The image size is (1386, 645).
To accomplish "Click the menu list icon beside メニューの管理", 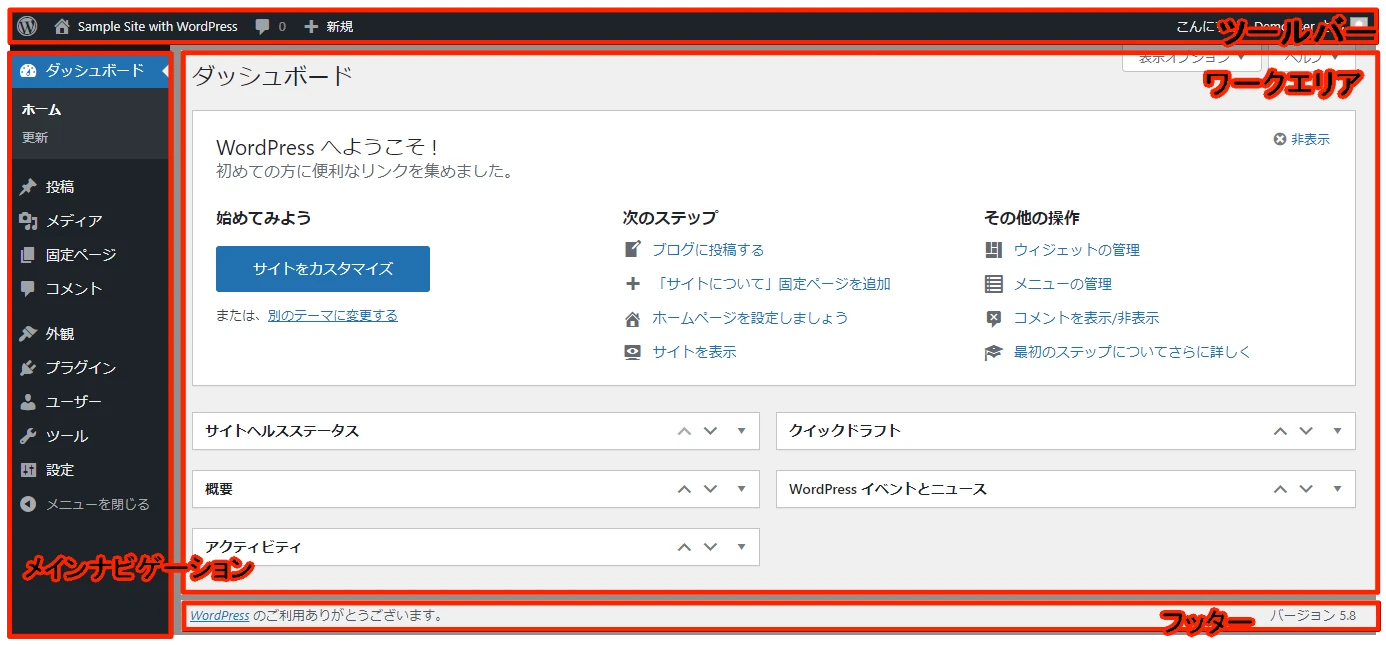I will pyautogui.click(x=993, y=284).
